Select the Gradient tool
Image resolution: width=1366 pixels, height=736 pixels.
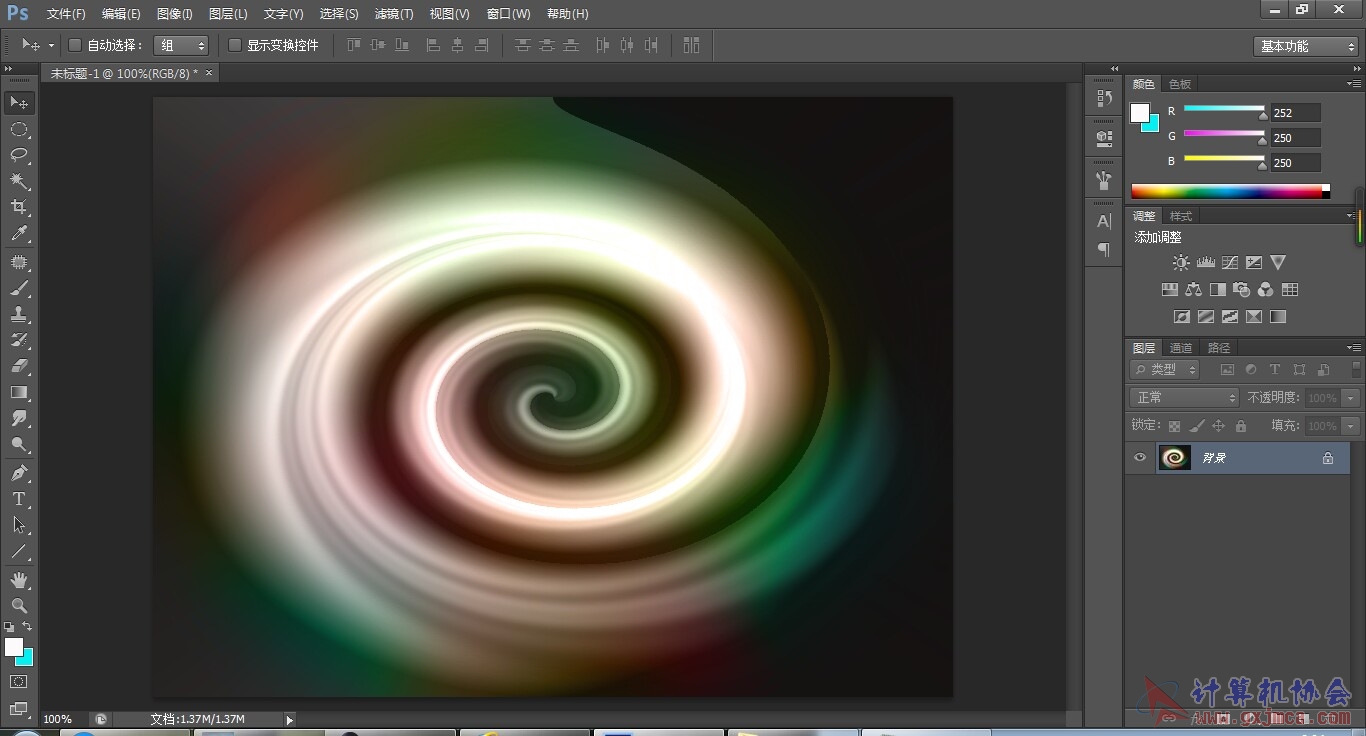coord(19,393)
